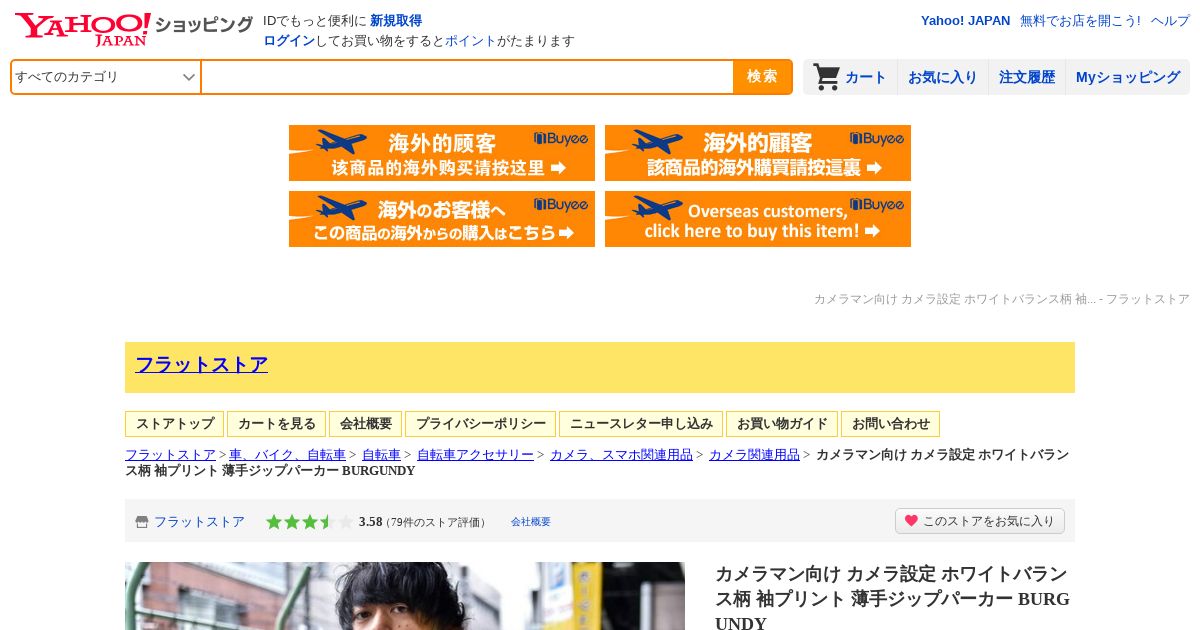This screenshot has width=1200, height=630.
Task: Click the search text input field
Action: tap(467, 77)
